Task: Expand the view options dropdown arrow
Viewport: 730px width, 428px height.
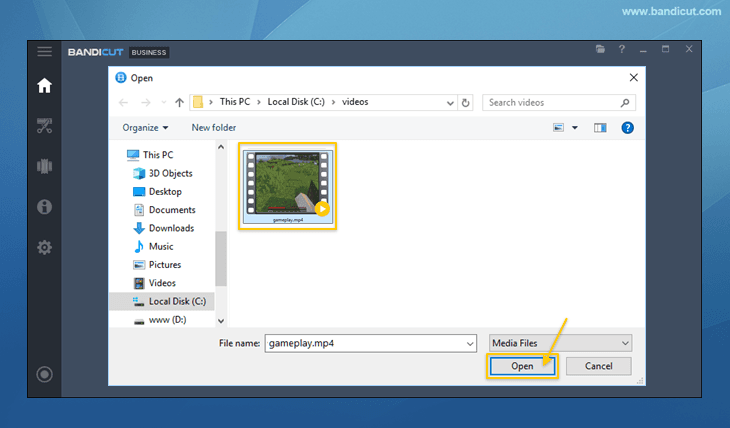Action: pos(575,128)
